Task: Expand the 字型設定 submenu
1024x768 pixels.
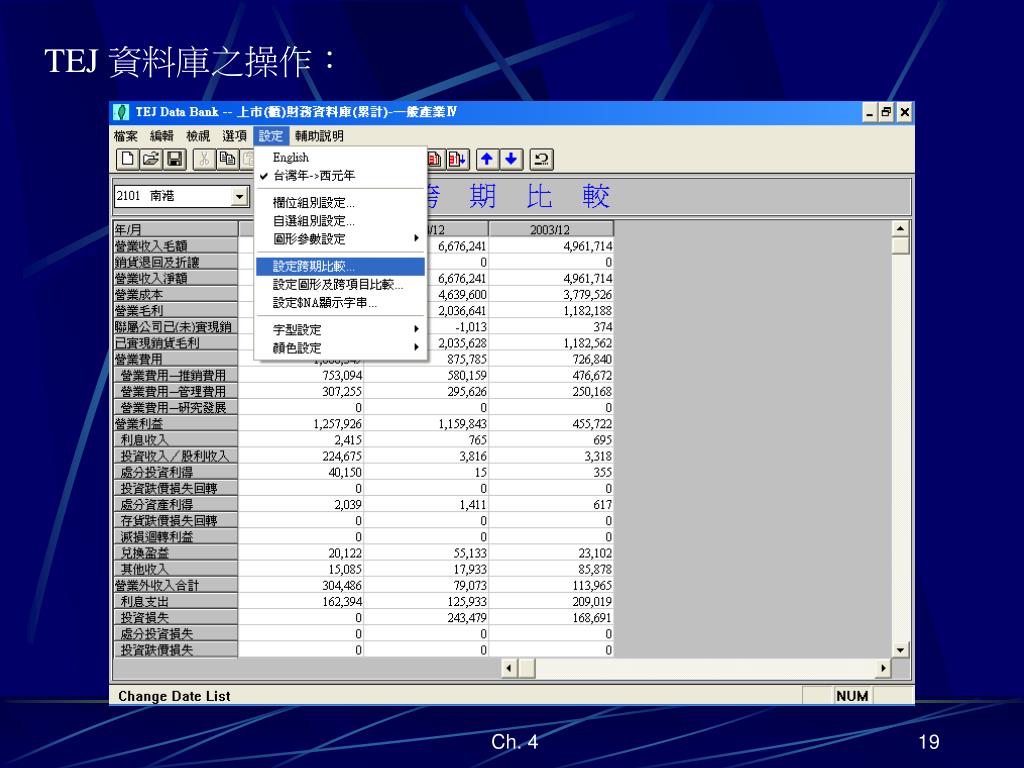Action: pyautogui.click(x=340, y=330)
